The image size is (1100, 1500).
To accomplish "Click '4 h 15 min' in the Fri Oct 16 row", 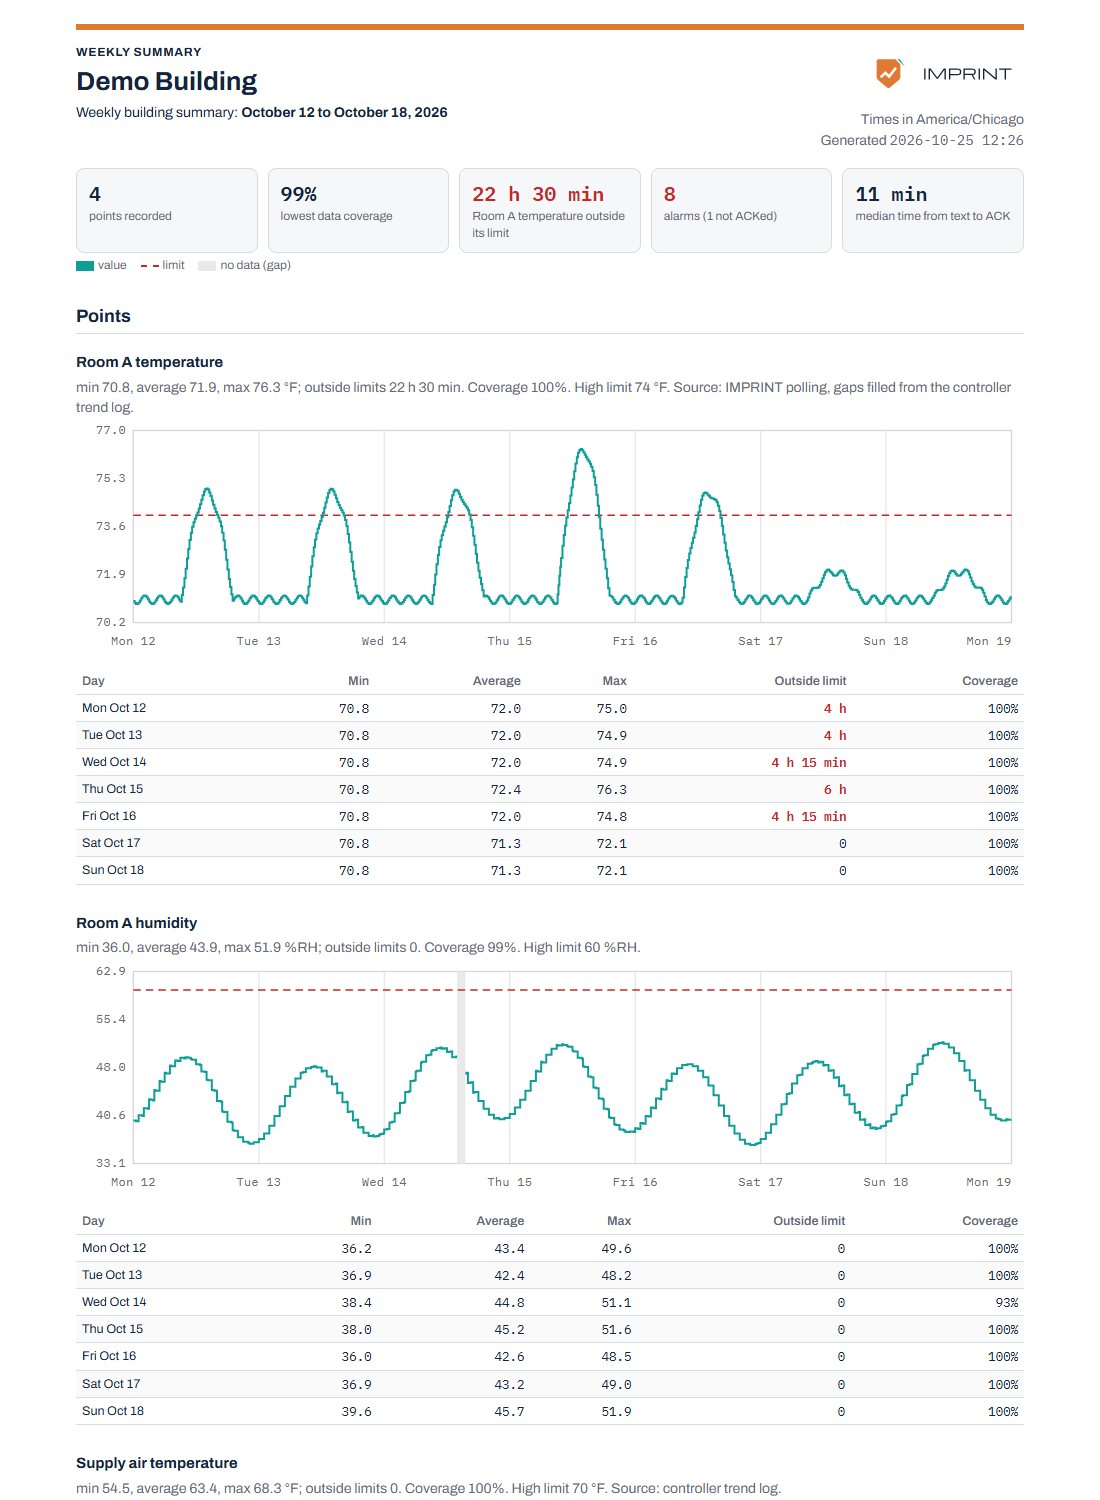I will click(809, 817).
